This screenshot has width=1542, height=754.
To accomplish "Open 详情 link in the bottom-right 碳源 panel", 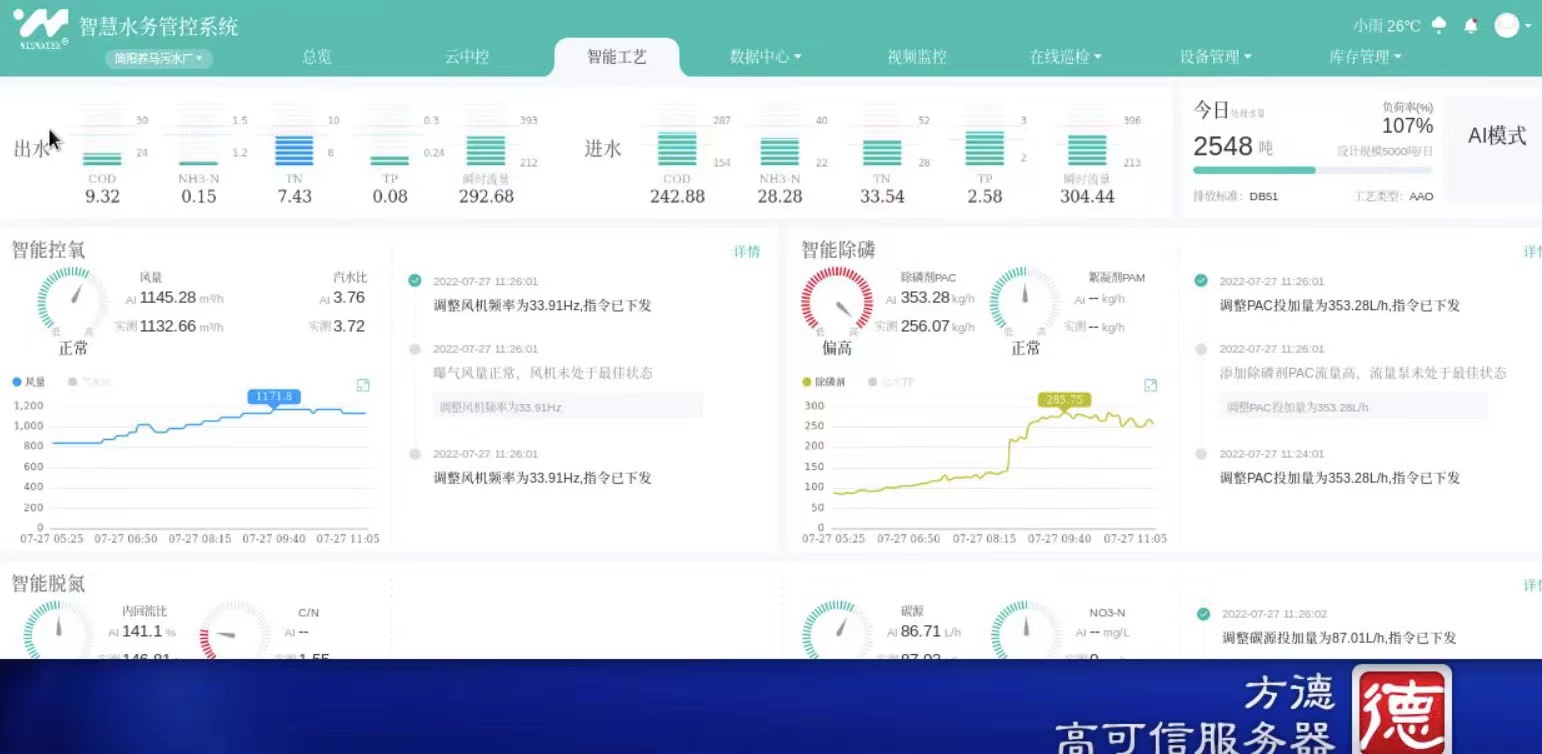I will point(1533,584).
